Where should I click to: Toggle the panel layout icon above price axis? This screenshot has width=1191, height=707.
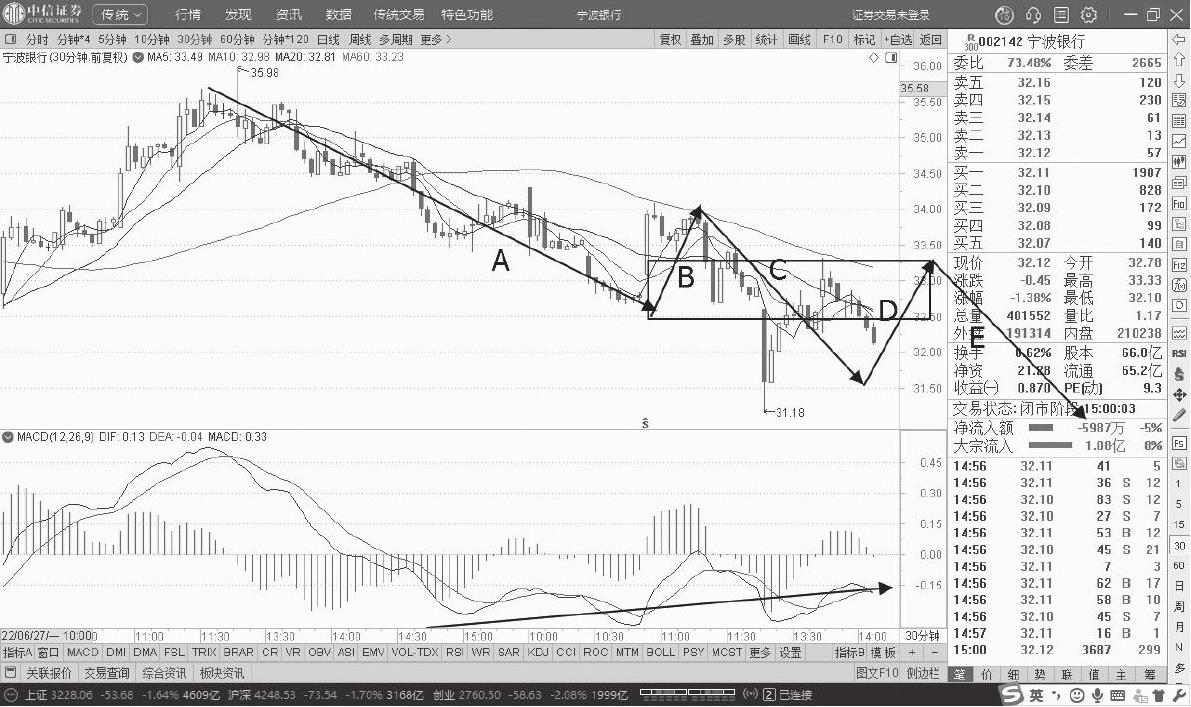click(891, 58)
